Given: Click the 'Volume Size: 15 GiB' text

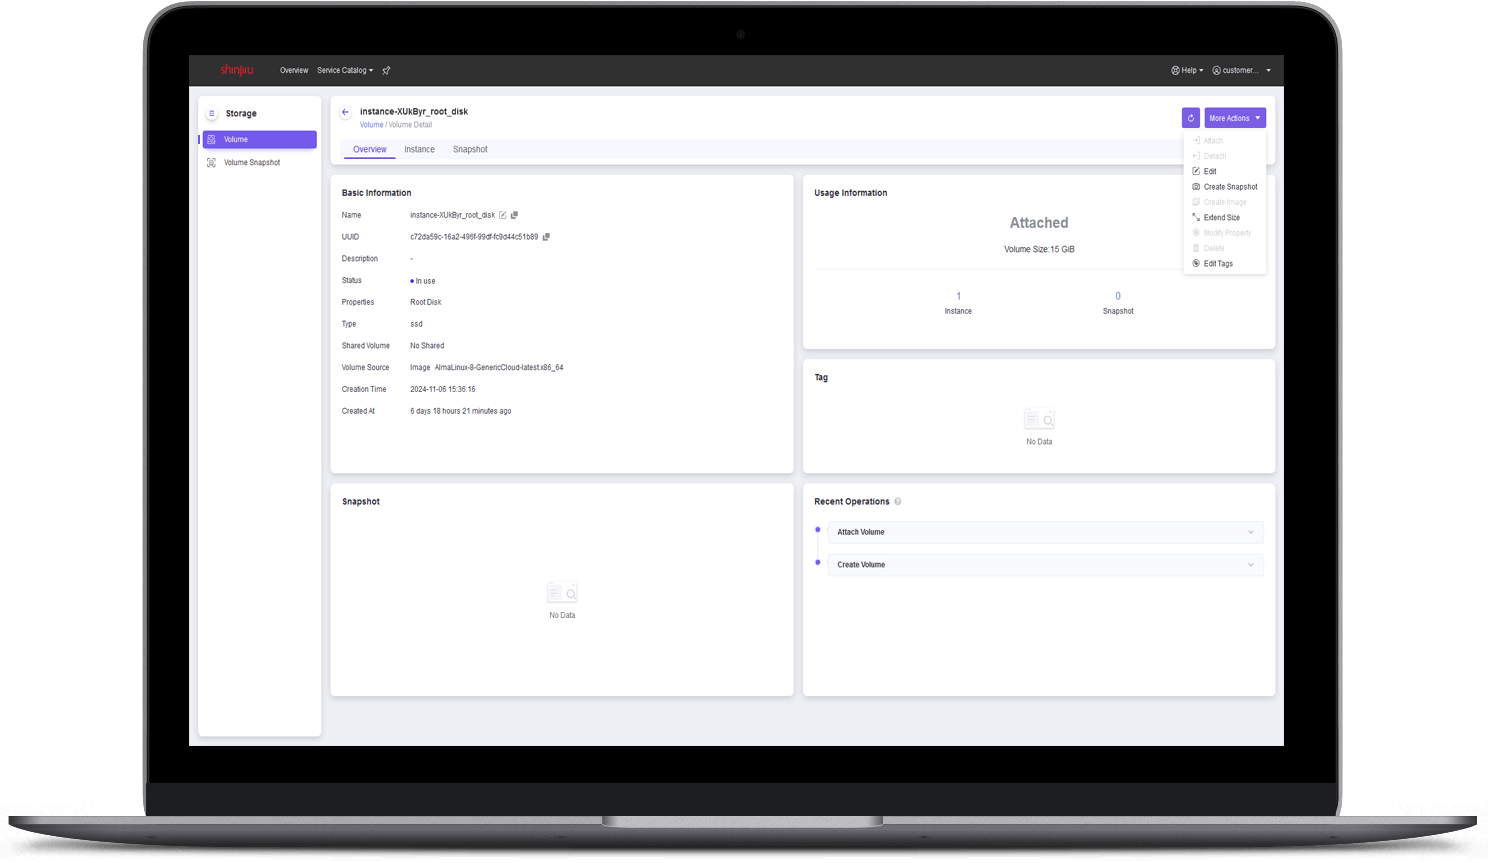Looking at the screenshot, I should pos(1039,249).
